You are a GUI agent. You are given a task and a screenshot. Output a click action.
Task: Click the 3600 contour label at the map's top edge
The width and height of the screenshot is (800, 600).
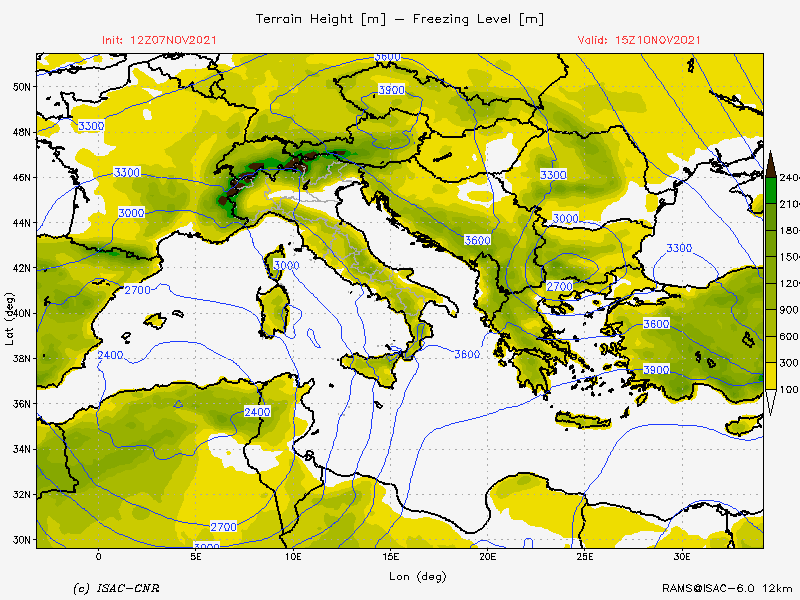(387, 57)
